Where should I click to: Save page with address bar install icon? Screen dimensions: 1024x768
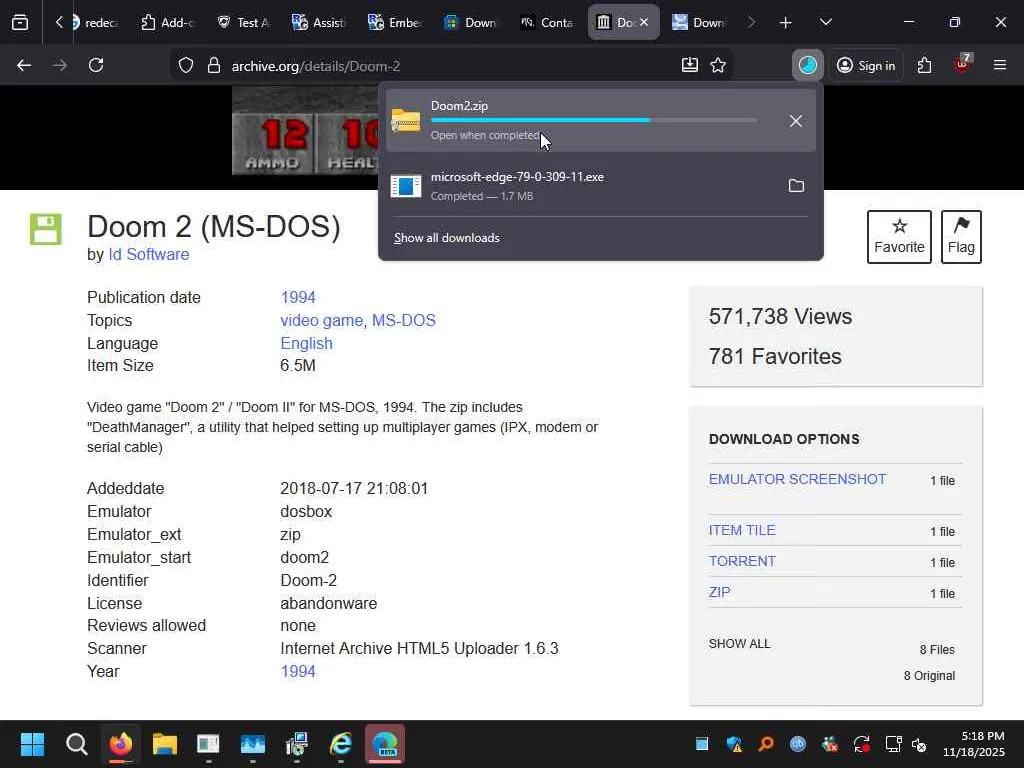[x=690, y=65]
